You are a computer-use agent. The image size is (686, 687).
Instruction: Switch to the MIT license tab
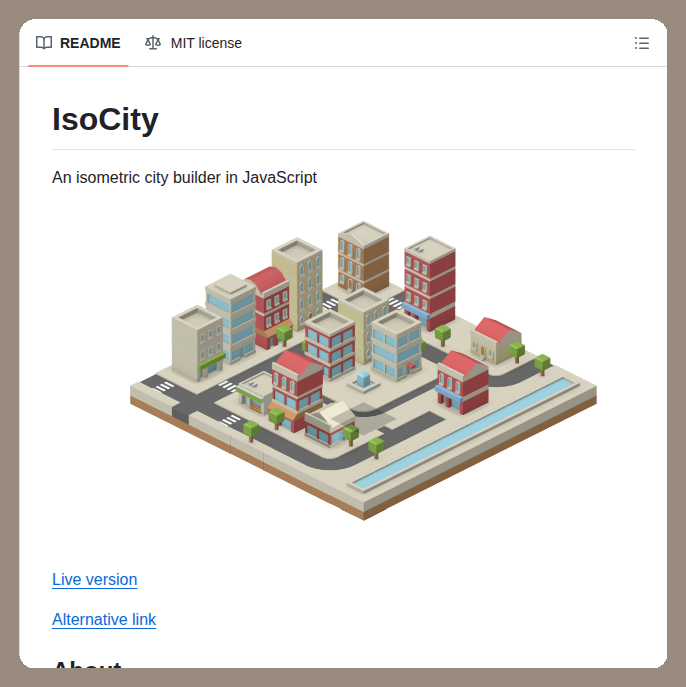[193, 43]
